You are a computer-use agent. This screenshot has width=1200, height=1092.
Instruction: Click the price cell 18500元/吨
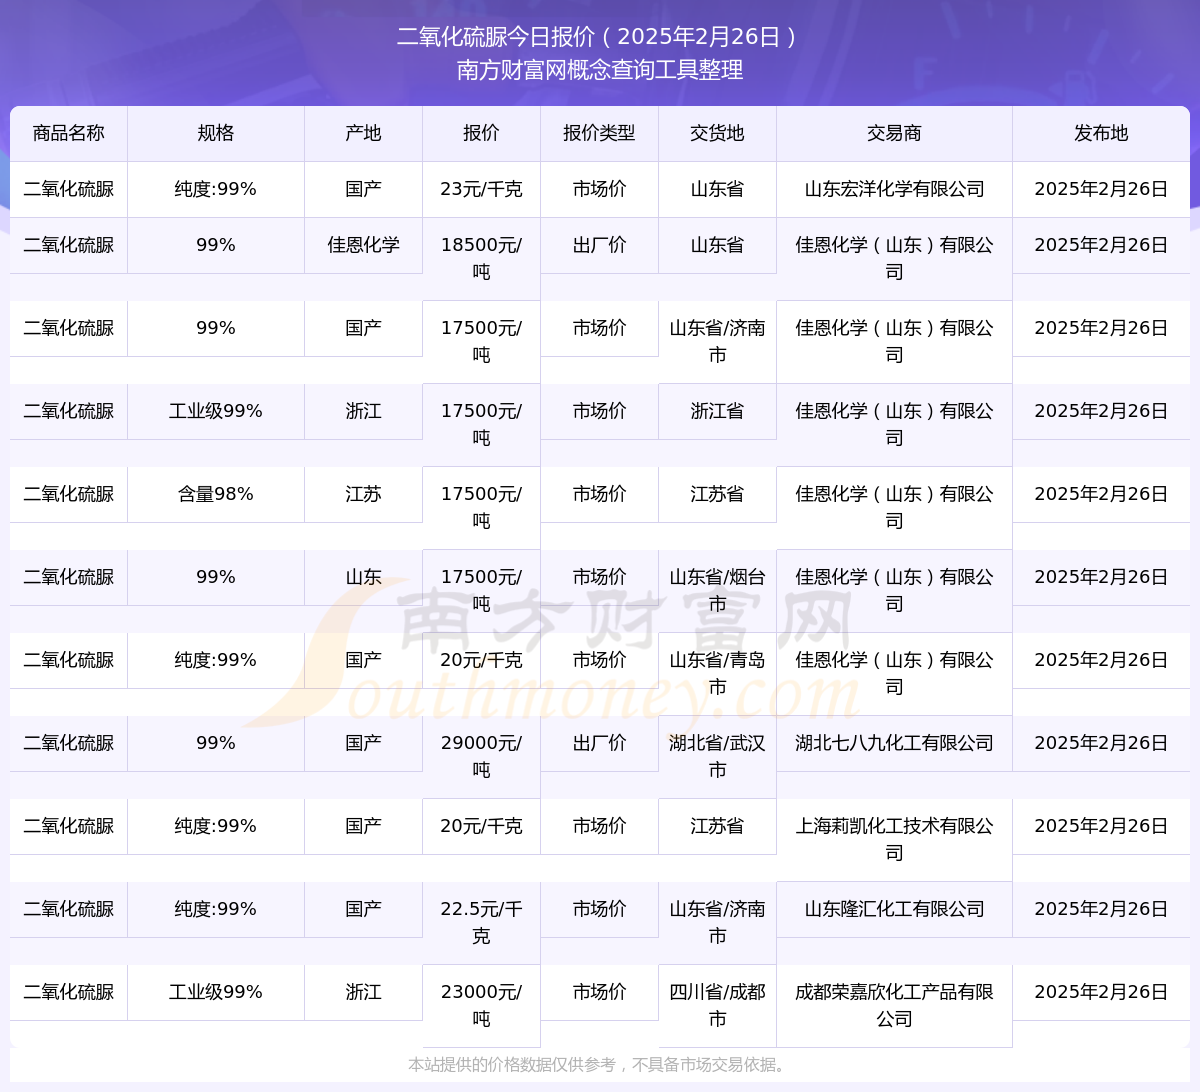[481, 258]
